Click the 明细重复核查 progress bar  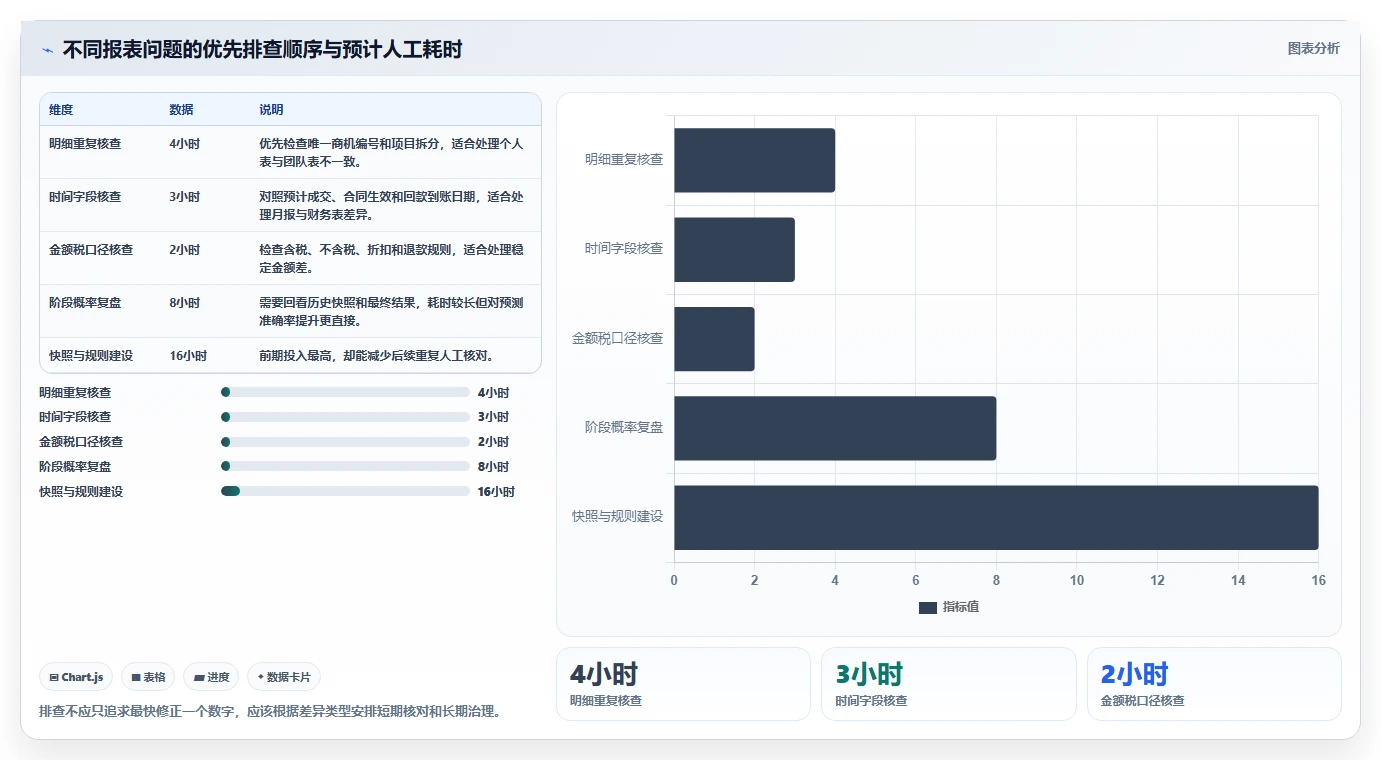tap(345, 392)
